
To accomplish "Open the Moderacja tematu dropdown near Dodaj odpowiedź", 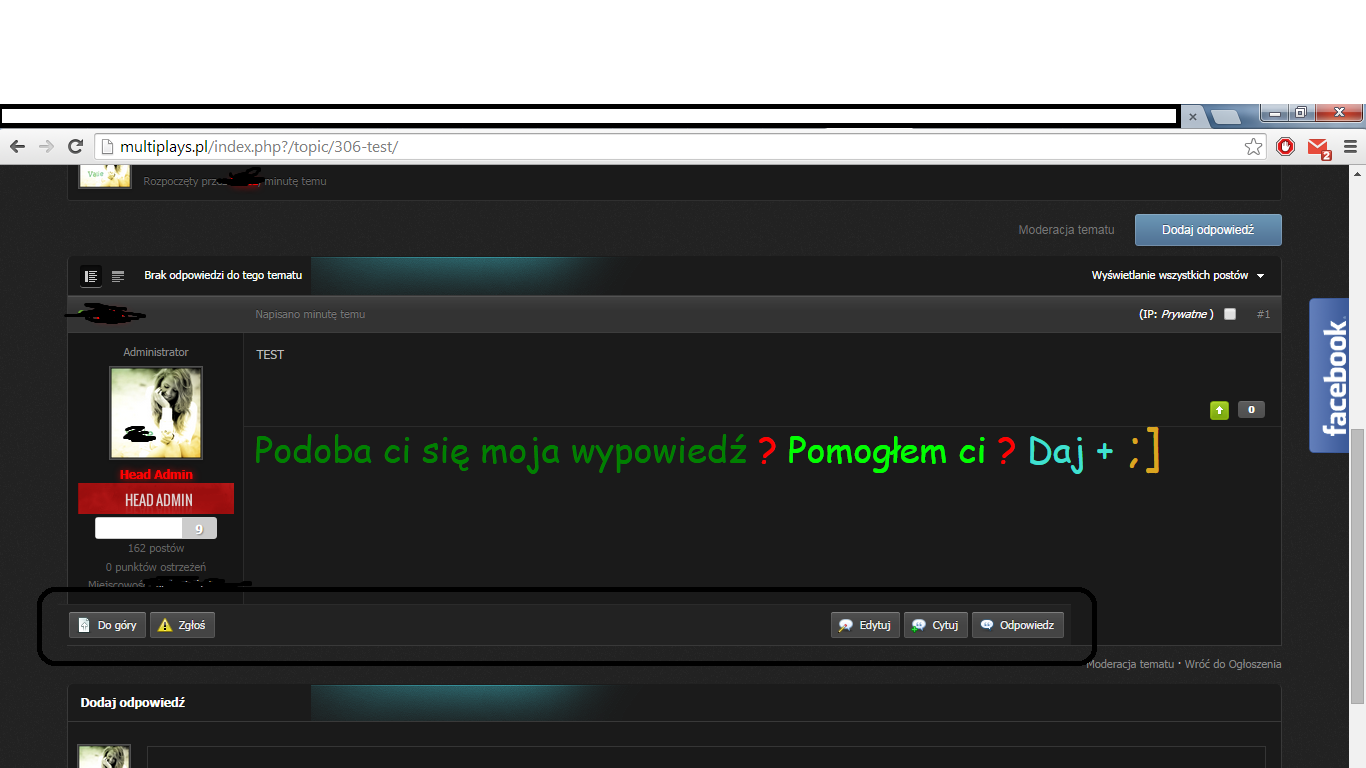I will point(1066,229).
